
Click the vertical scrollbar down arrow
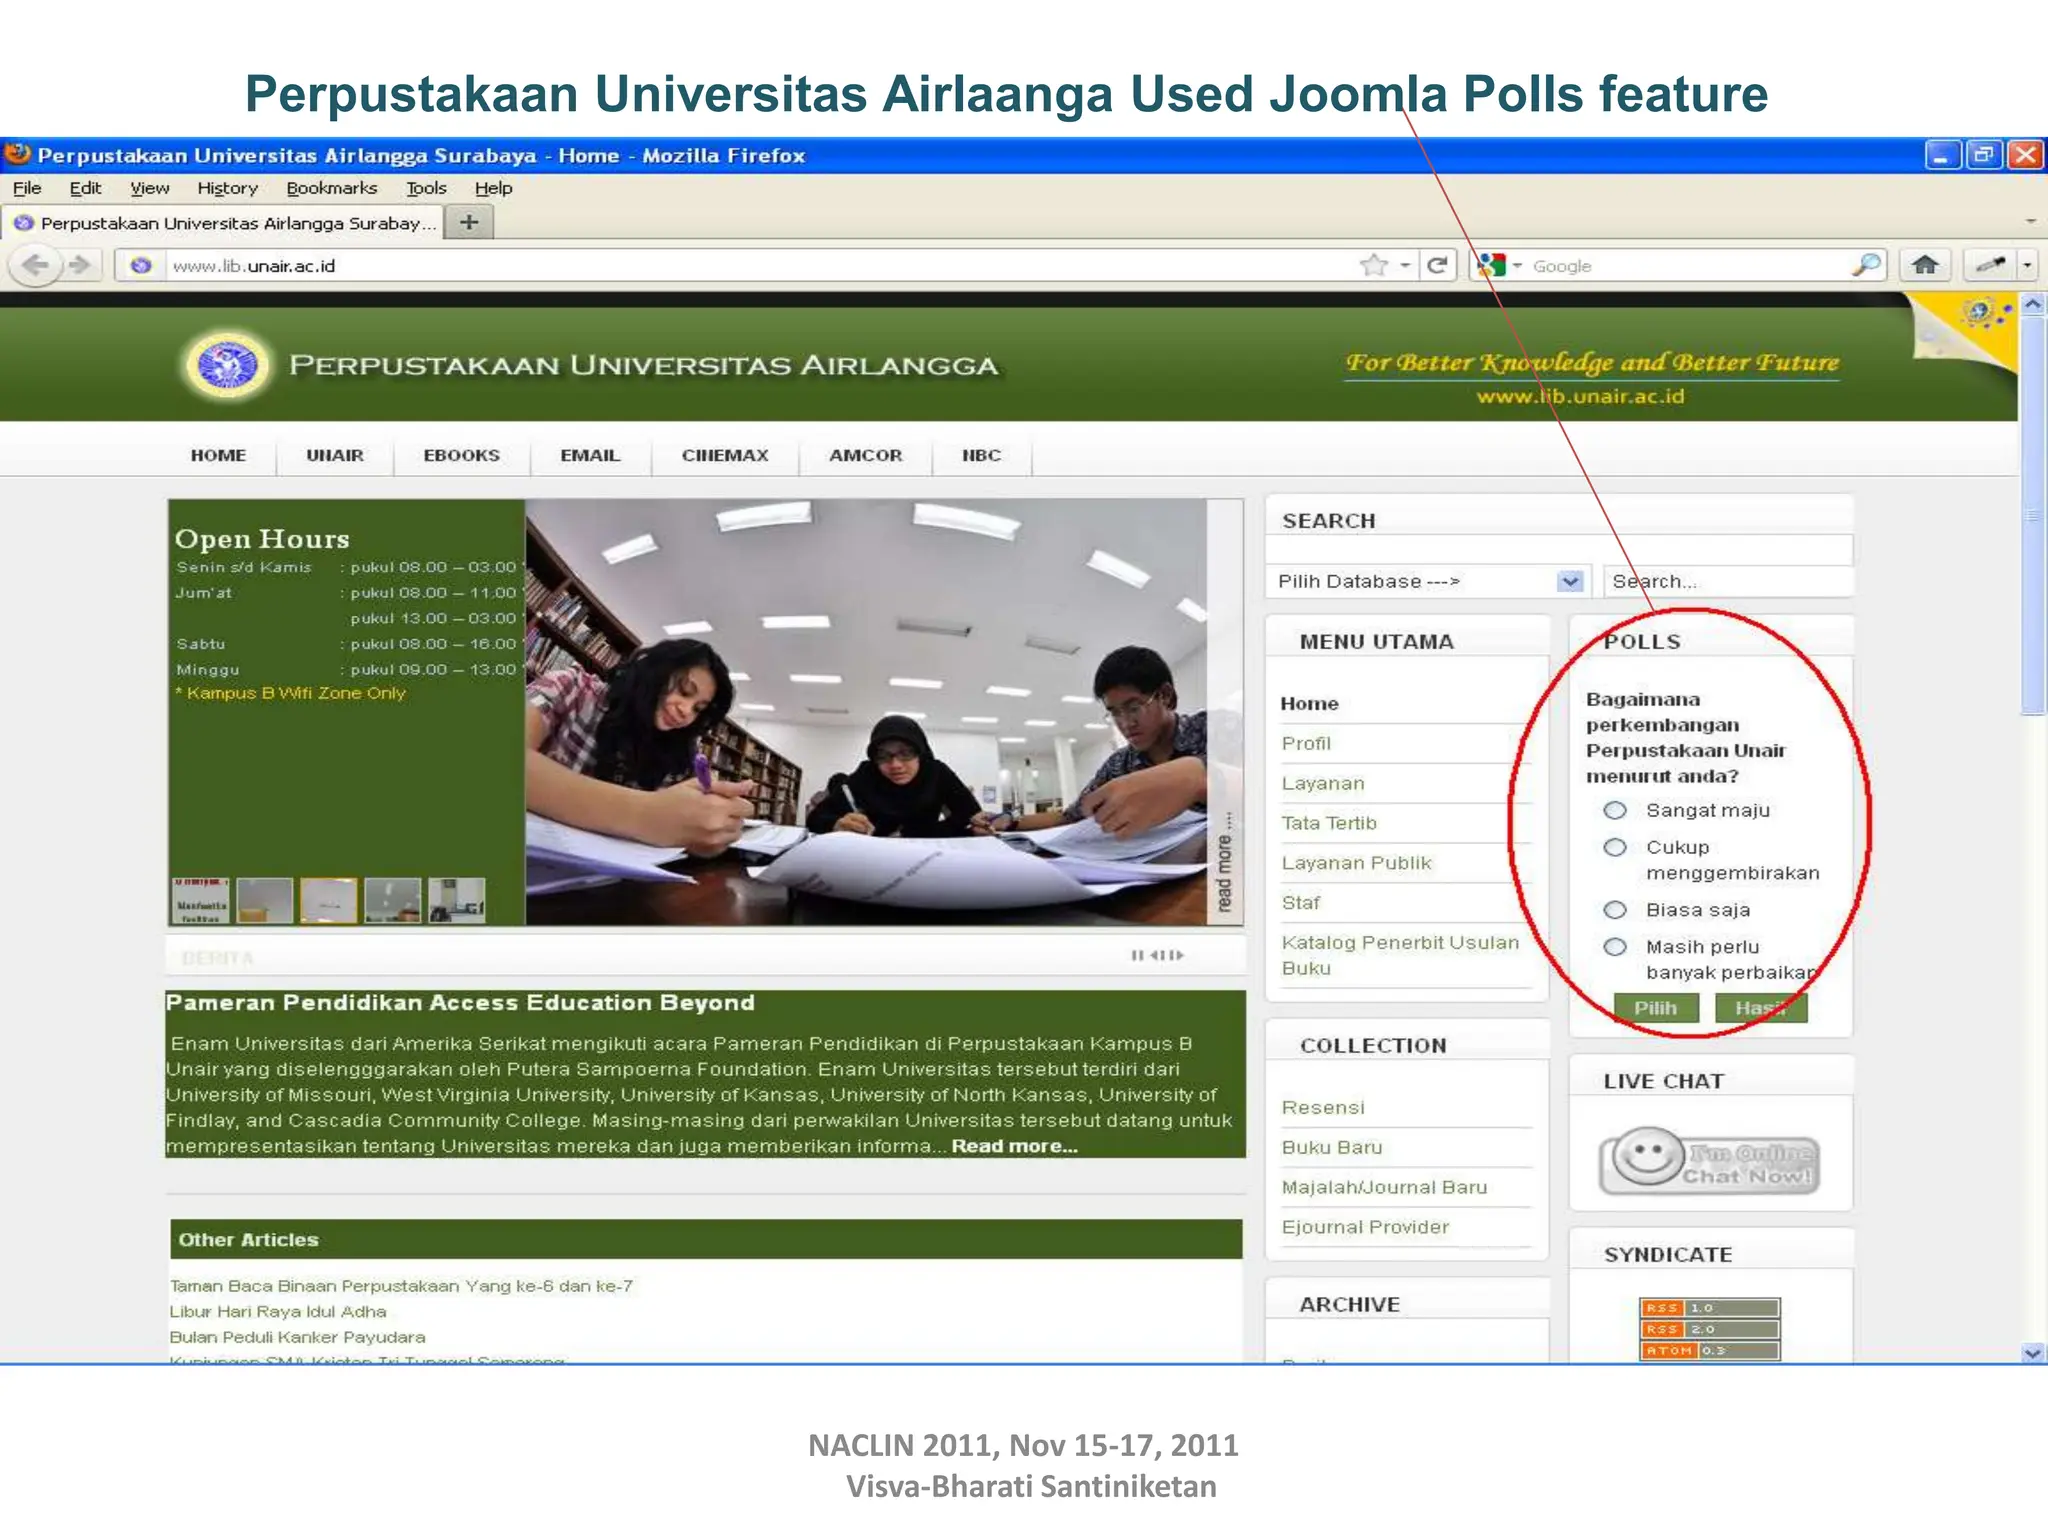pos(2032,1353)
